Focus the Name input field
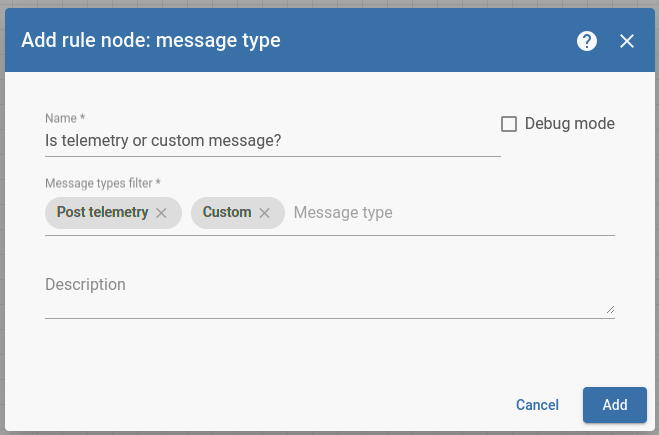 272,141
